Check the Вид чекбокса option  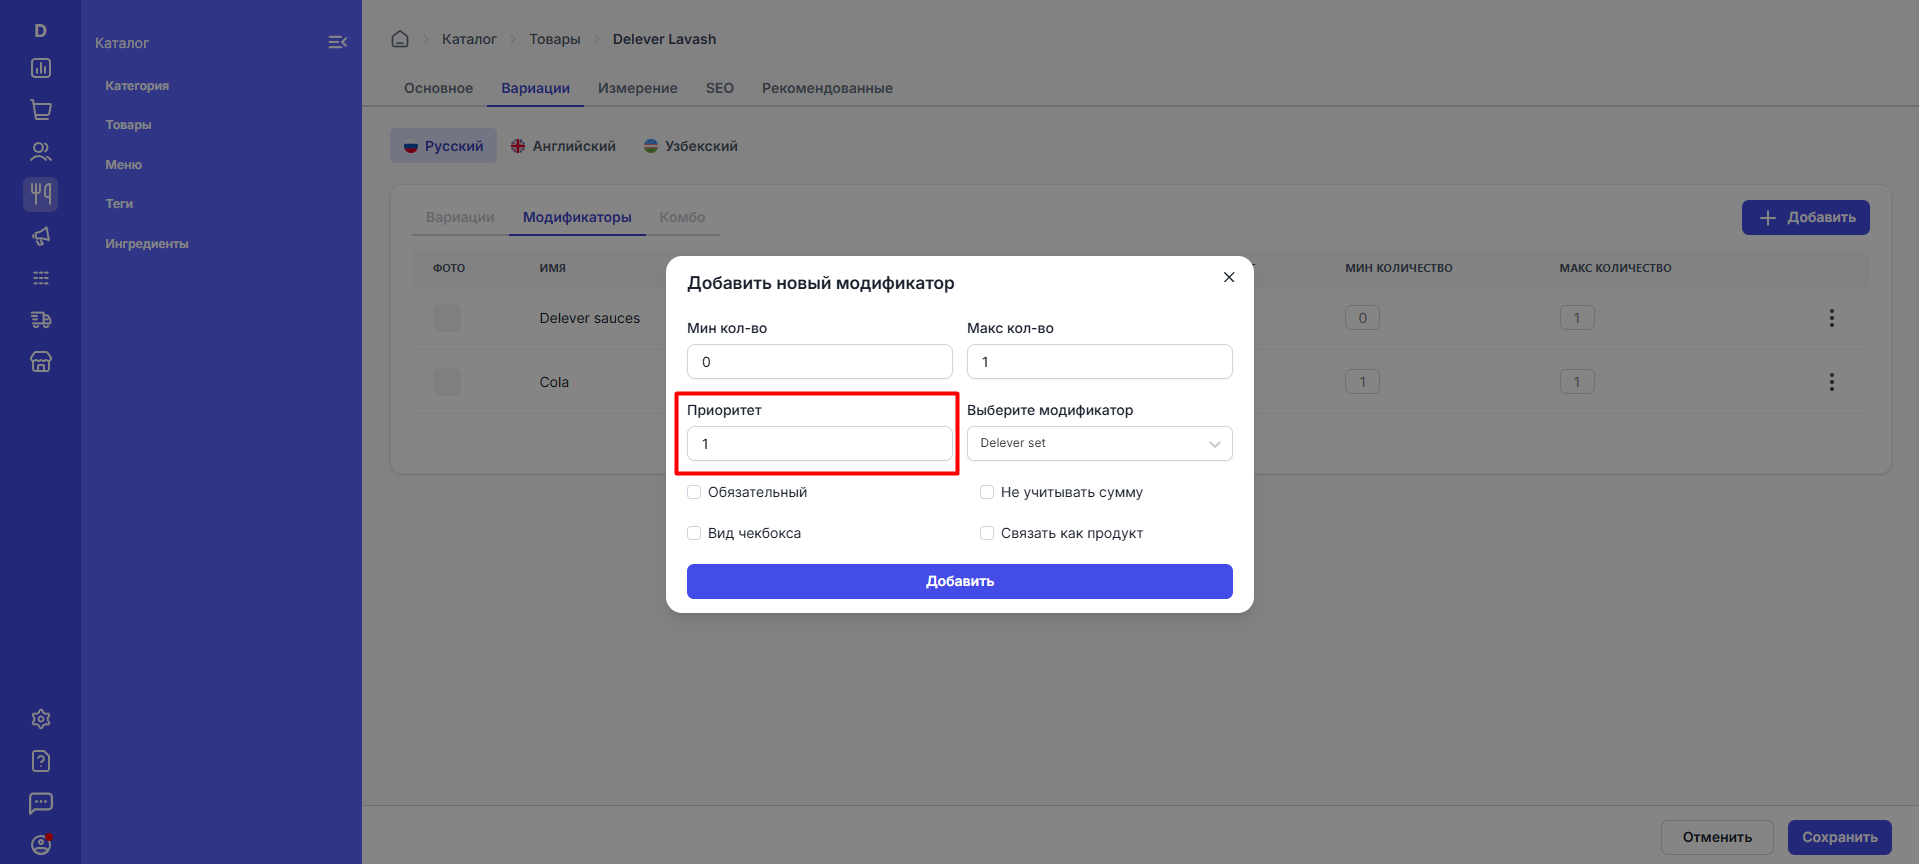[x=694, y=533]
